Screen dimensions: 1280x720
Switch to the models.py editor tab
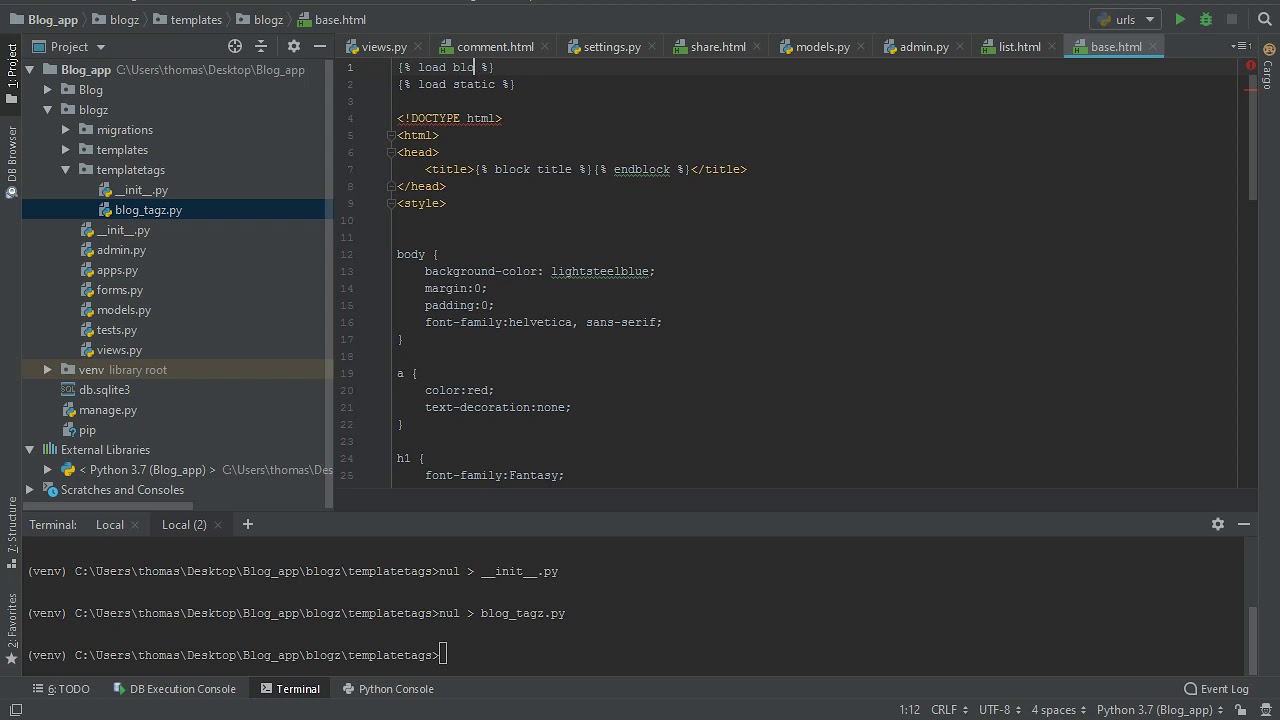pos(823,47)
